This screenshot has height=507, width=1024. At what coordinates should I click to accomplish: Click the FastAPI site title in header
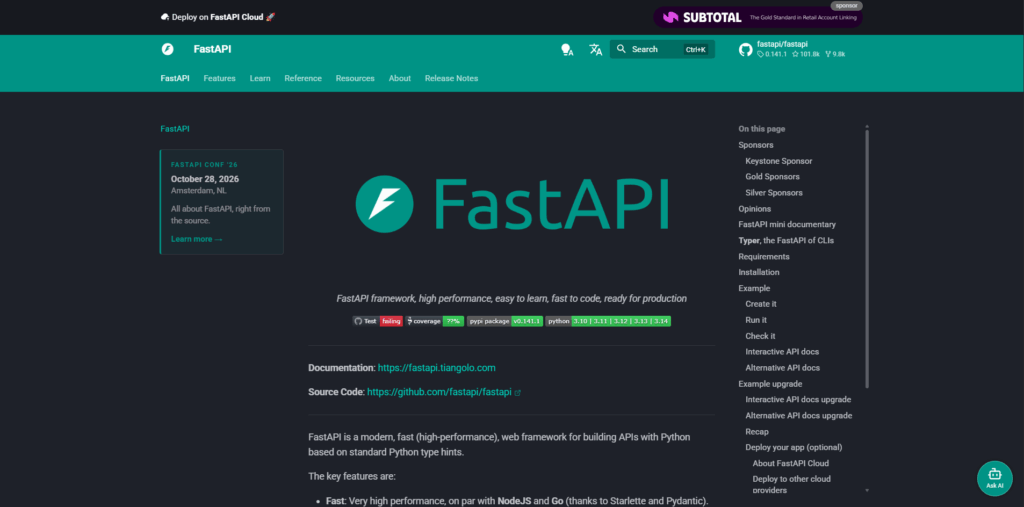pyautogui.click(x=212, y=50)
